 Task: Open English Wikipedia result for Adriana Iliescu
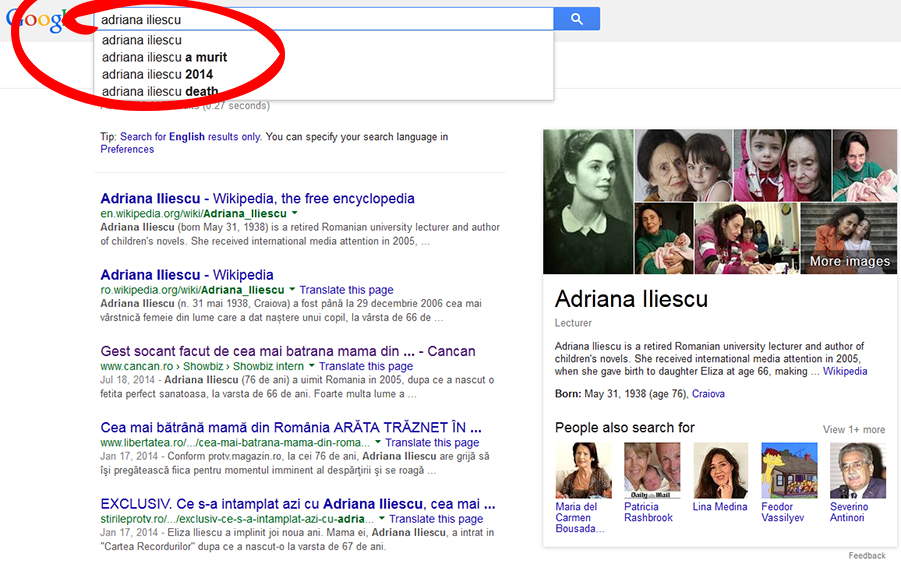coord(257,198)
